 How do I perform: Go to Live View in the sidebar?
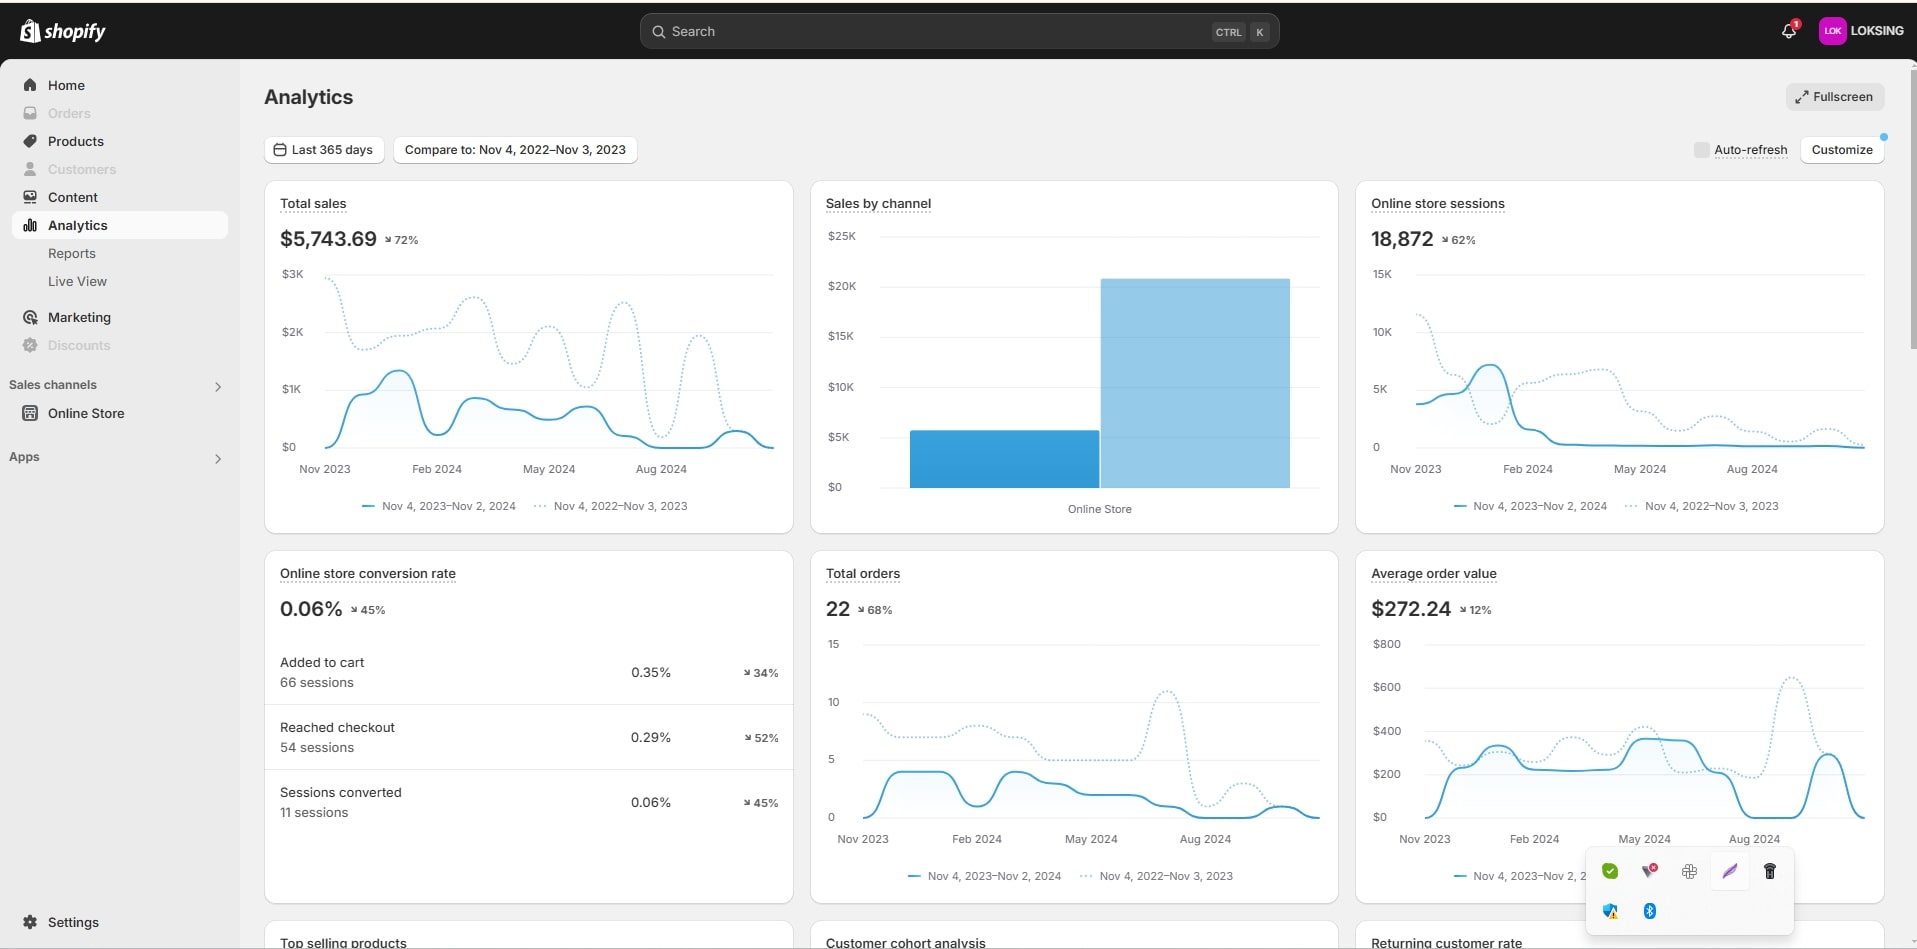[x=77, y=281]
